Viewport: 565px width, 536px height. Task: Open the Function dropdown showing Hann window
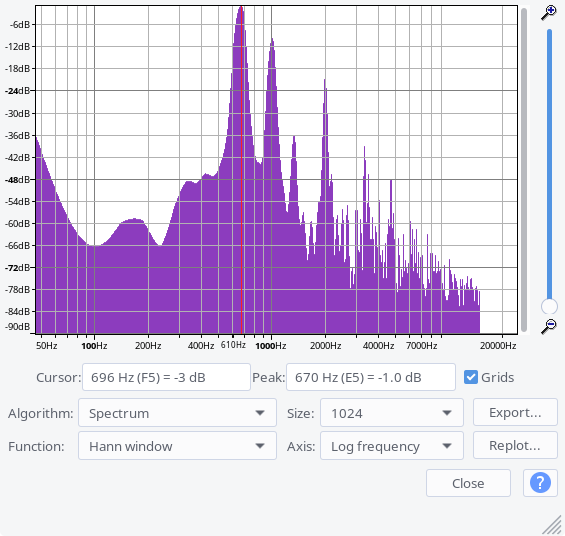click(x=177, y=446)
